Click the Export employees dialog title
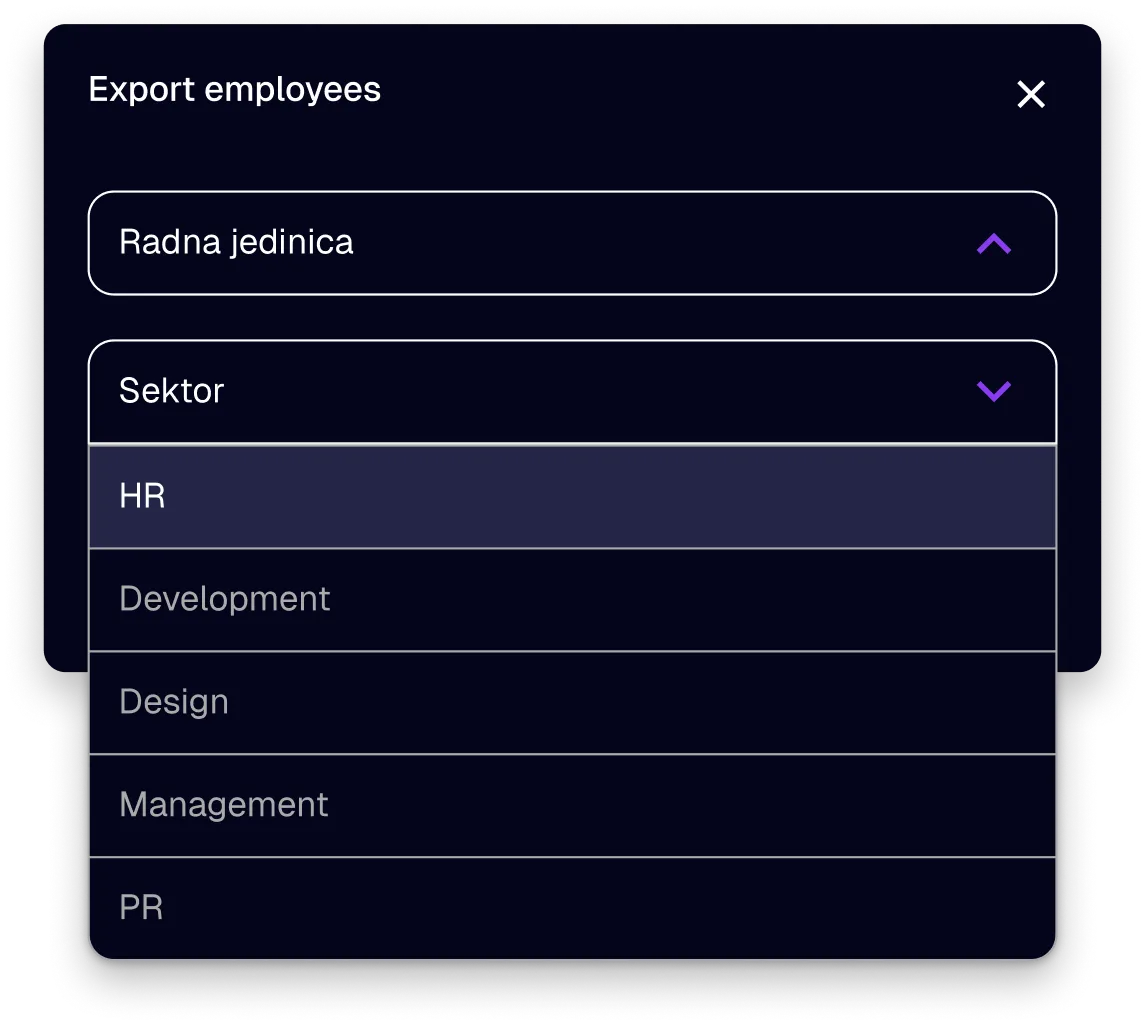The image size is (1146, 1025). [x=235, y=90]
